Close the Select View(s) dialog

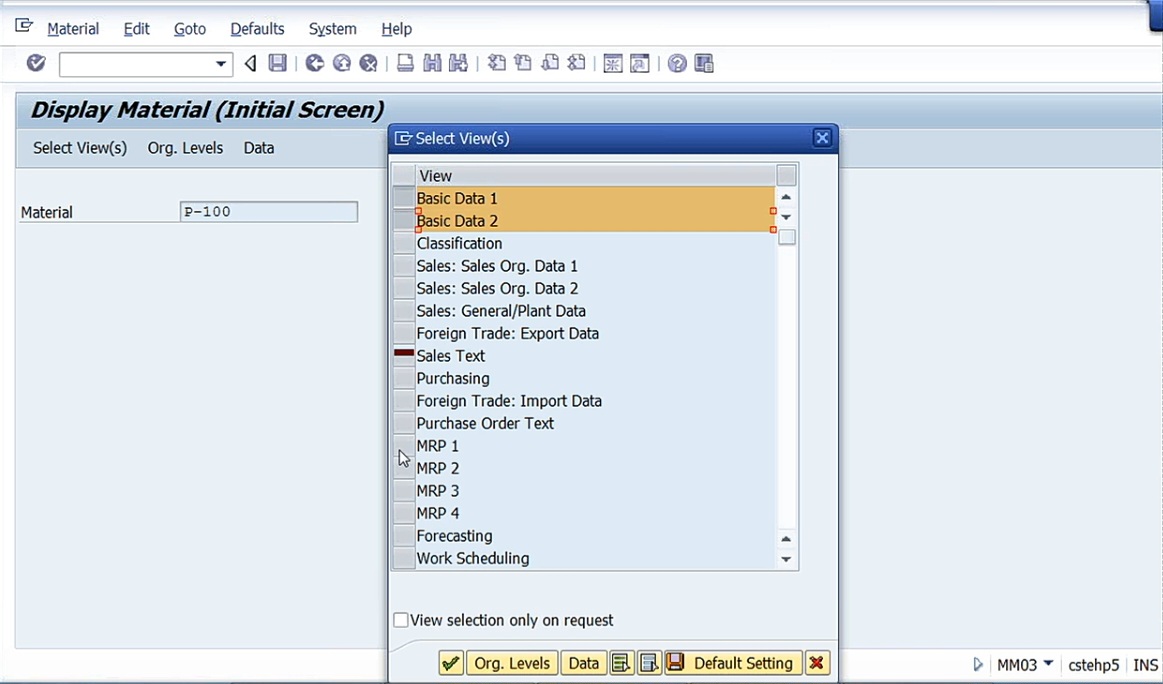[x=822, y=138]
